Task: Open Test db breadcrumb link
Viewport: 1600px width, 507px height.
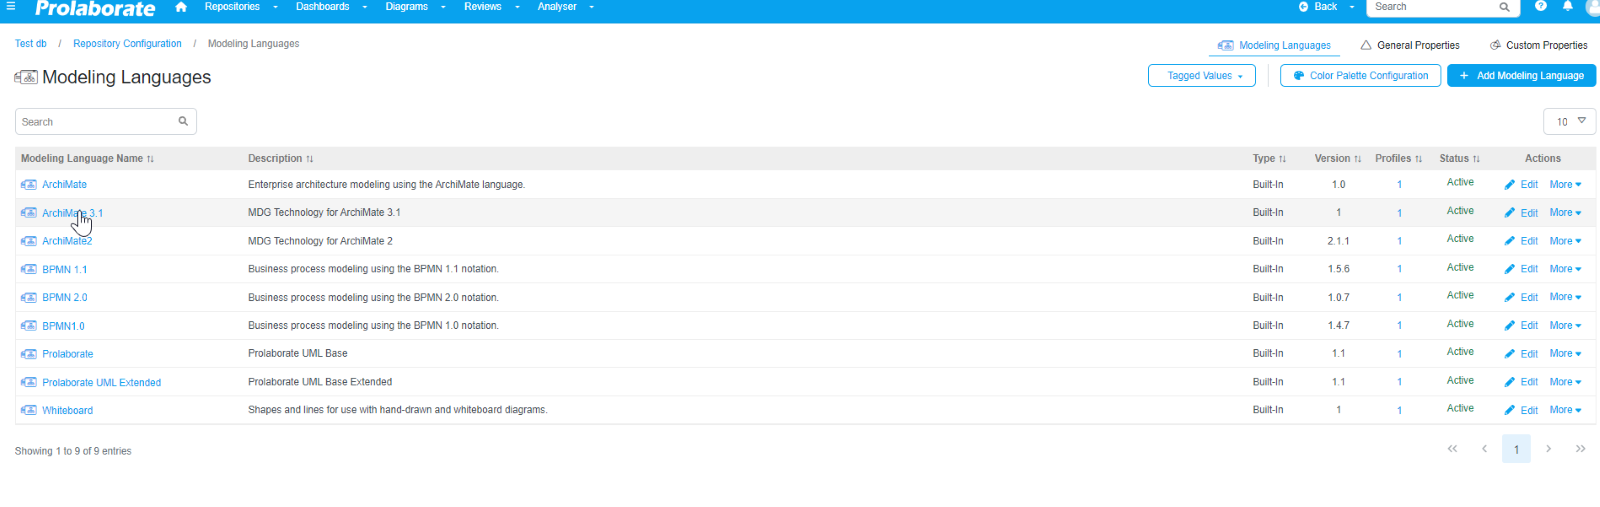Action: 30,44
